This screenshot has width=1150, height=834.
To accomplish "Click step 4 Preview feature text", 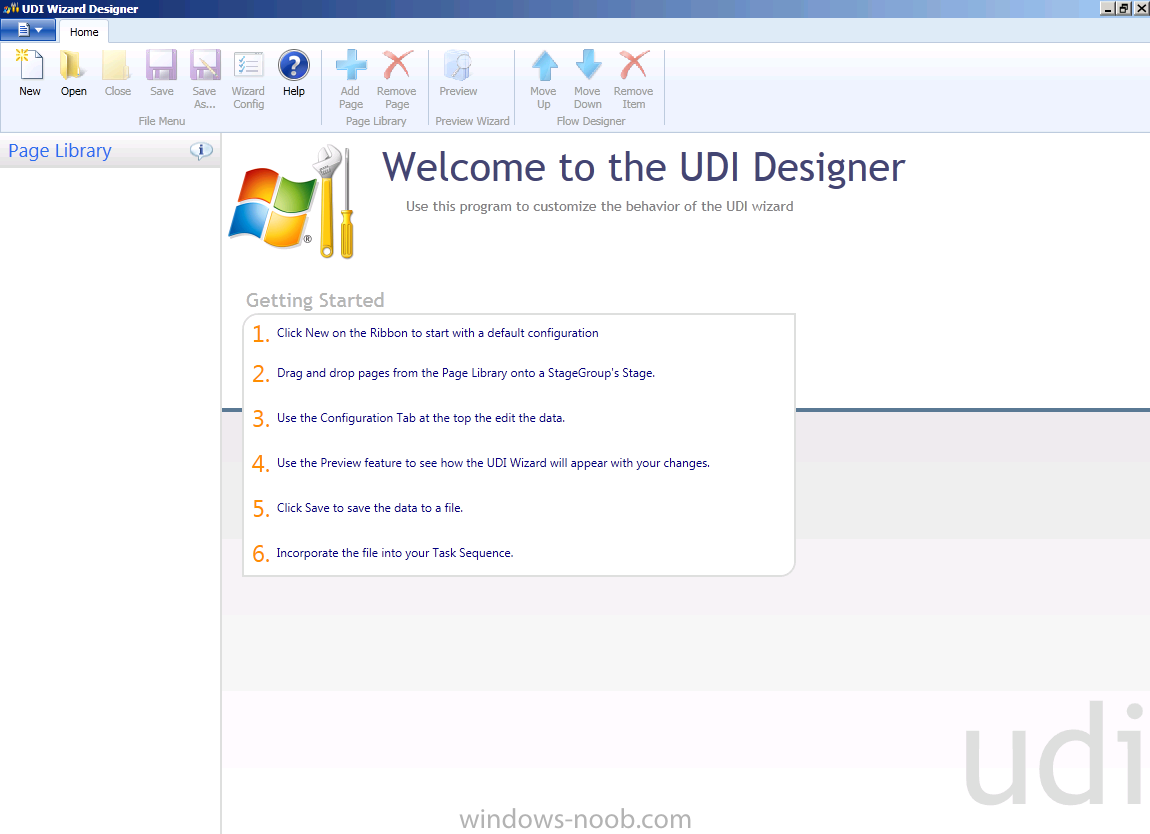I will 494,463.
